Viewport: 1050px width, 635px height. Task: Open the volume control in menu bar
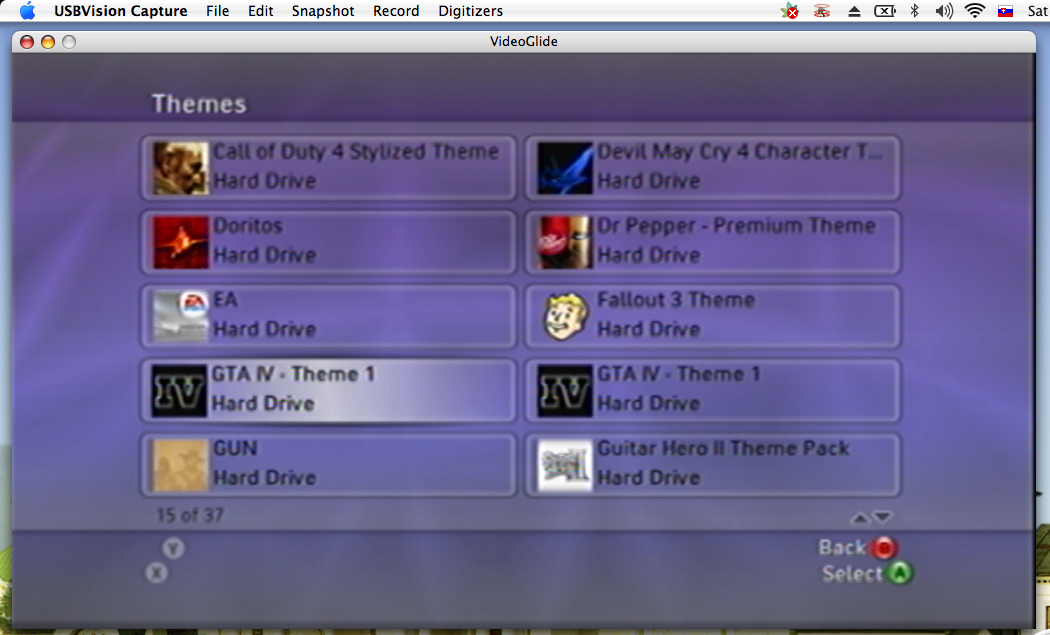(x=944, y=11)
